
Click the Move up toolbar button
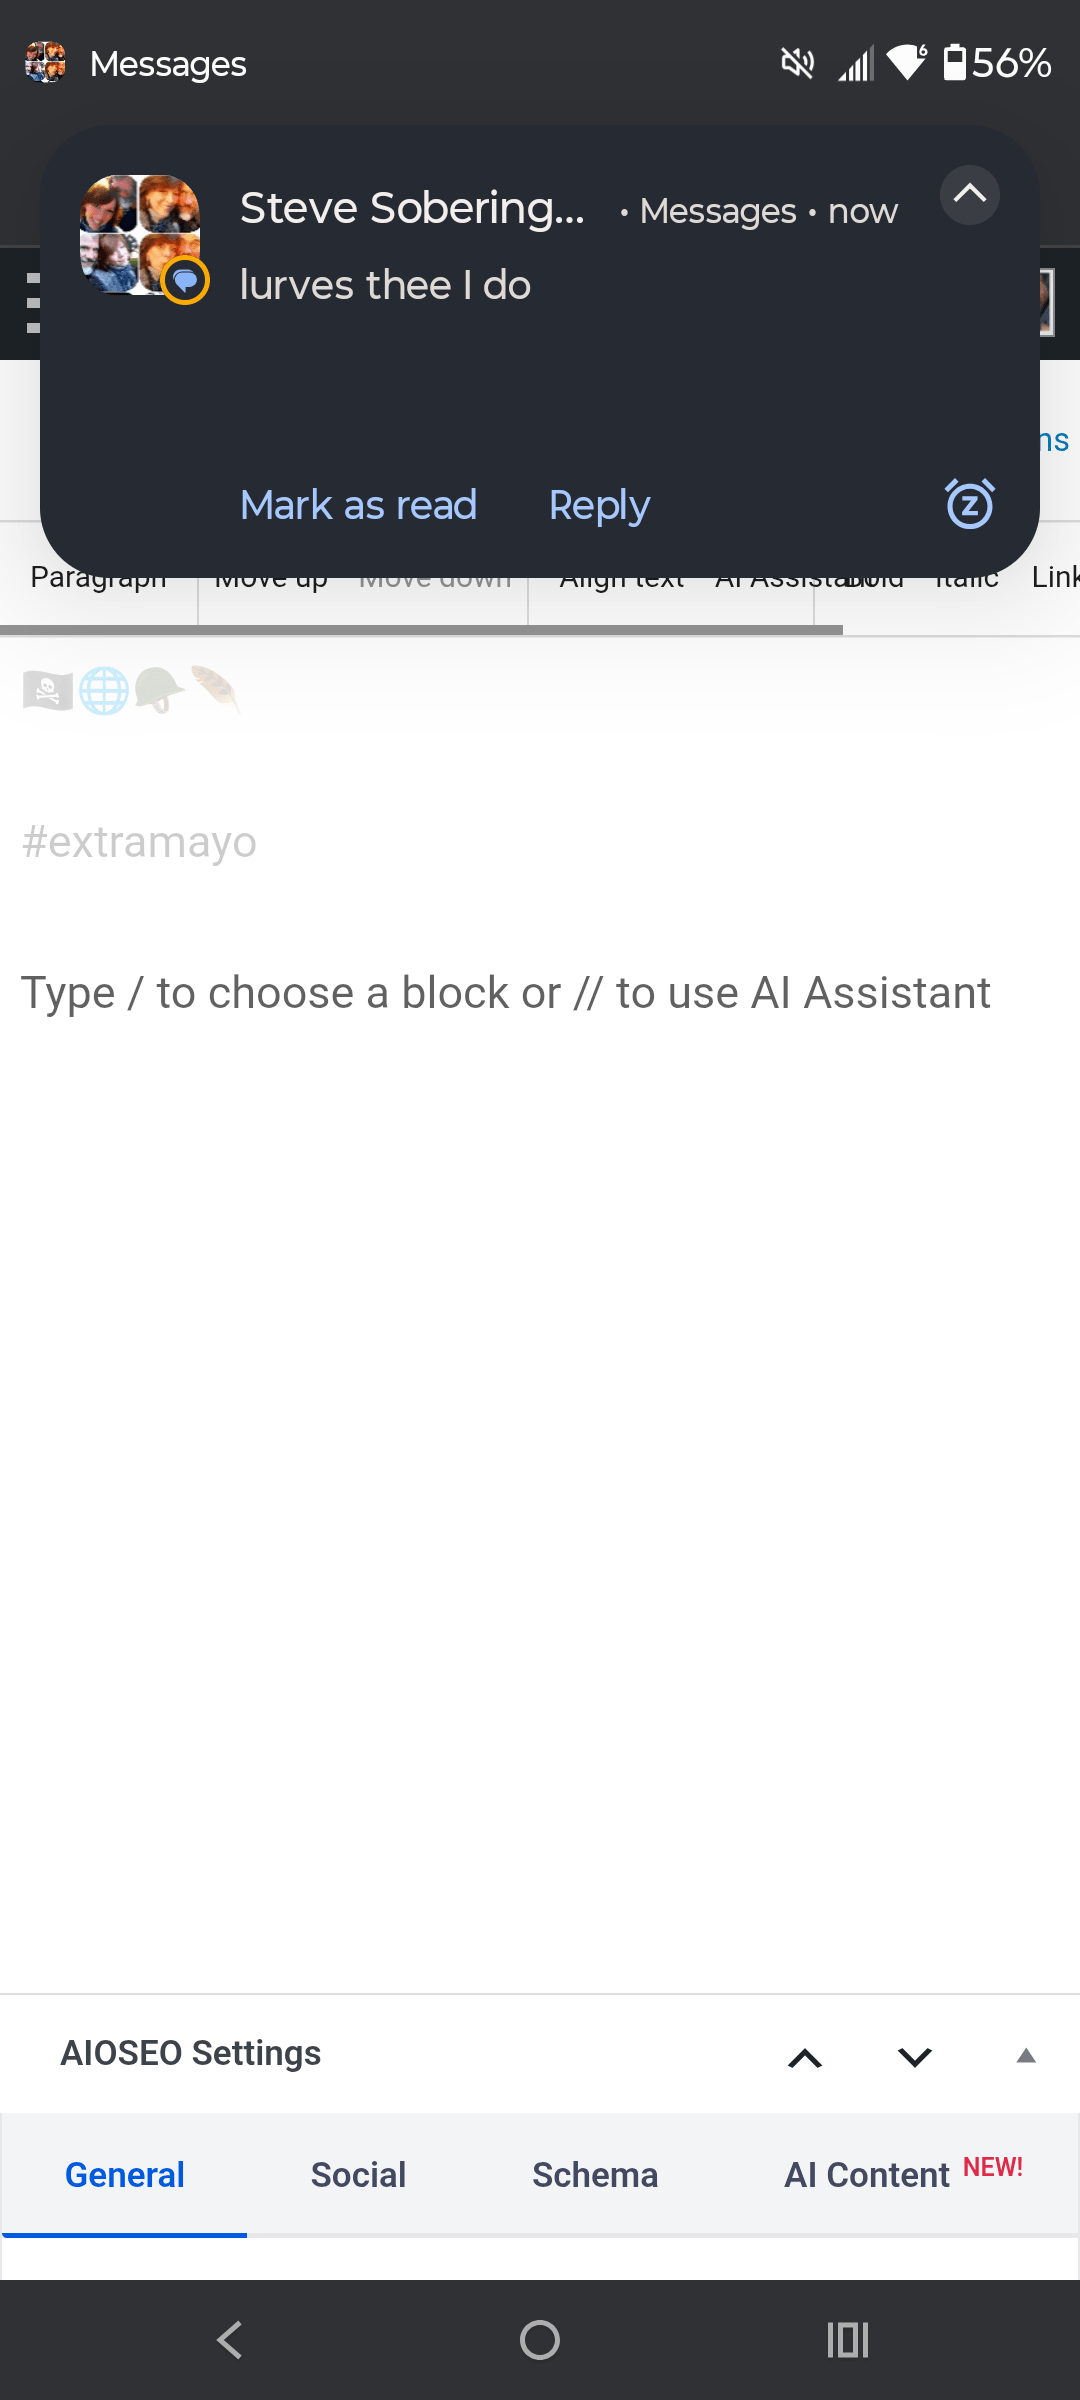tap(271, 584)
